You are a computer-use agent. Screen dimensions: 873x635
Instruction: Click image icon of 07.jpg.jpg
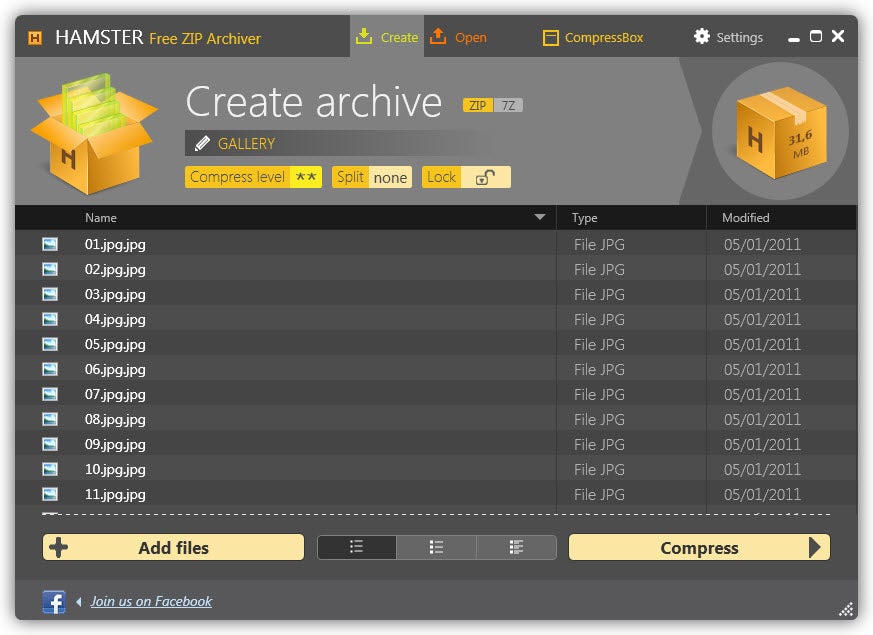tap(50, 394)
